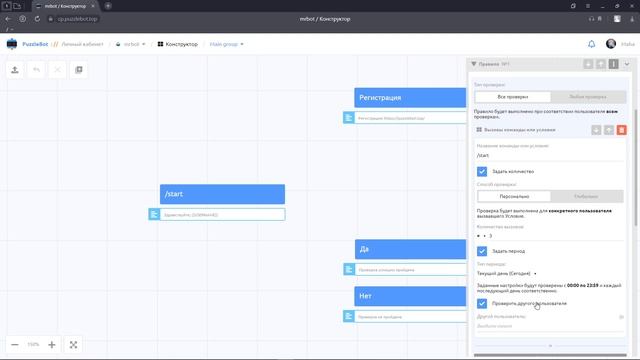Select the Нет condition block

[x=410, y=296]
